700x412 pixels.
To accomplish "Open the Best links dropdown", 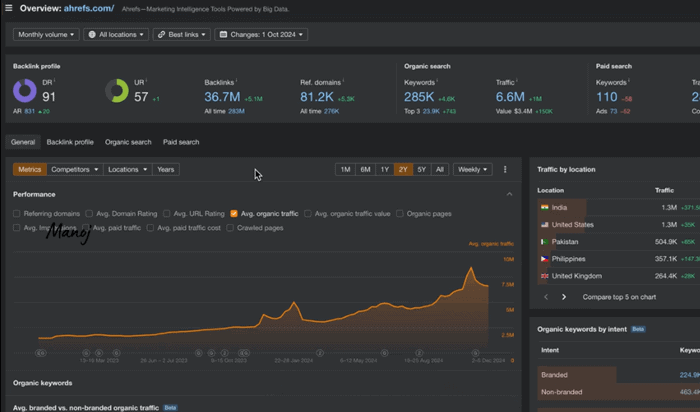I will 182,34.
